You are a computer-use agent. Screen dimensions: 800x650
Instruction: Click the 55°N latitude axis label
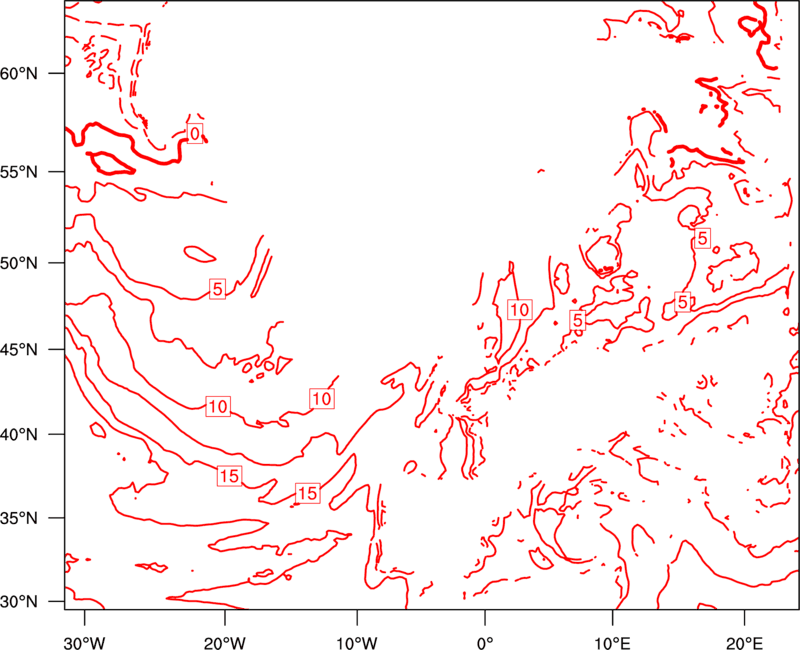tap(19, 172)
